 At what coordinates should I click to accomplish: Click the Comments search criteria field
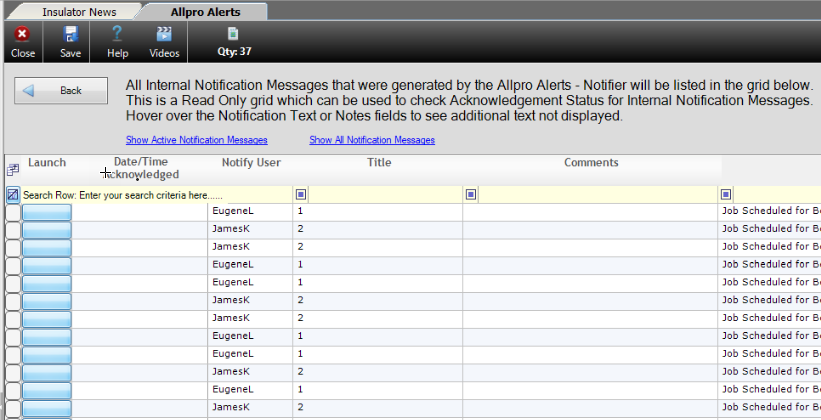pyautogui.click(x=597, y=195)
